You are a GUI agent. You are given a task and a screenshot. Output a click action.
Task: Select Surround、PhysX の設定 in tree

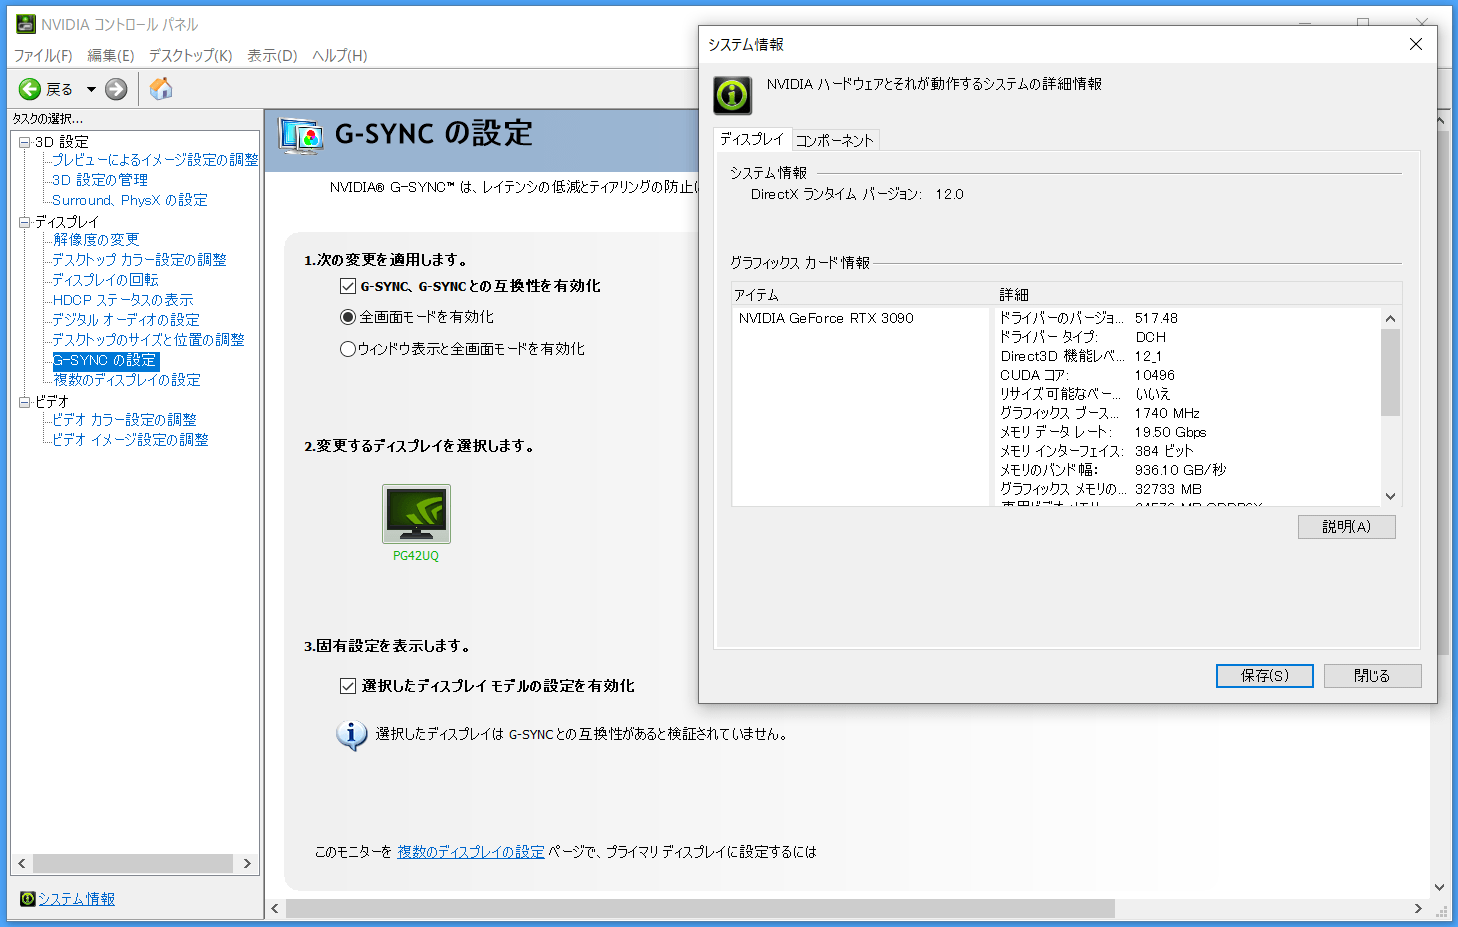pyautogui.click(x=130, y=200)
